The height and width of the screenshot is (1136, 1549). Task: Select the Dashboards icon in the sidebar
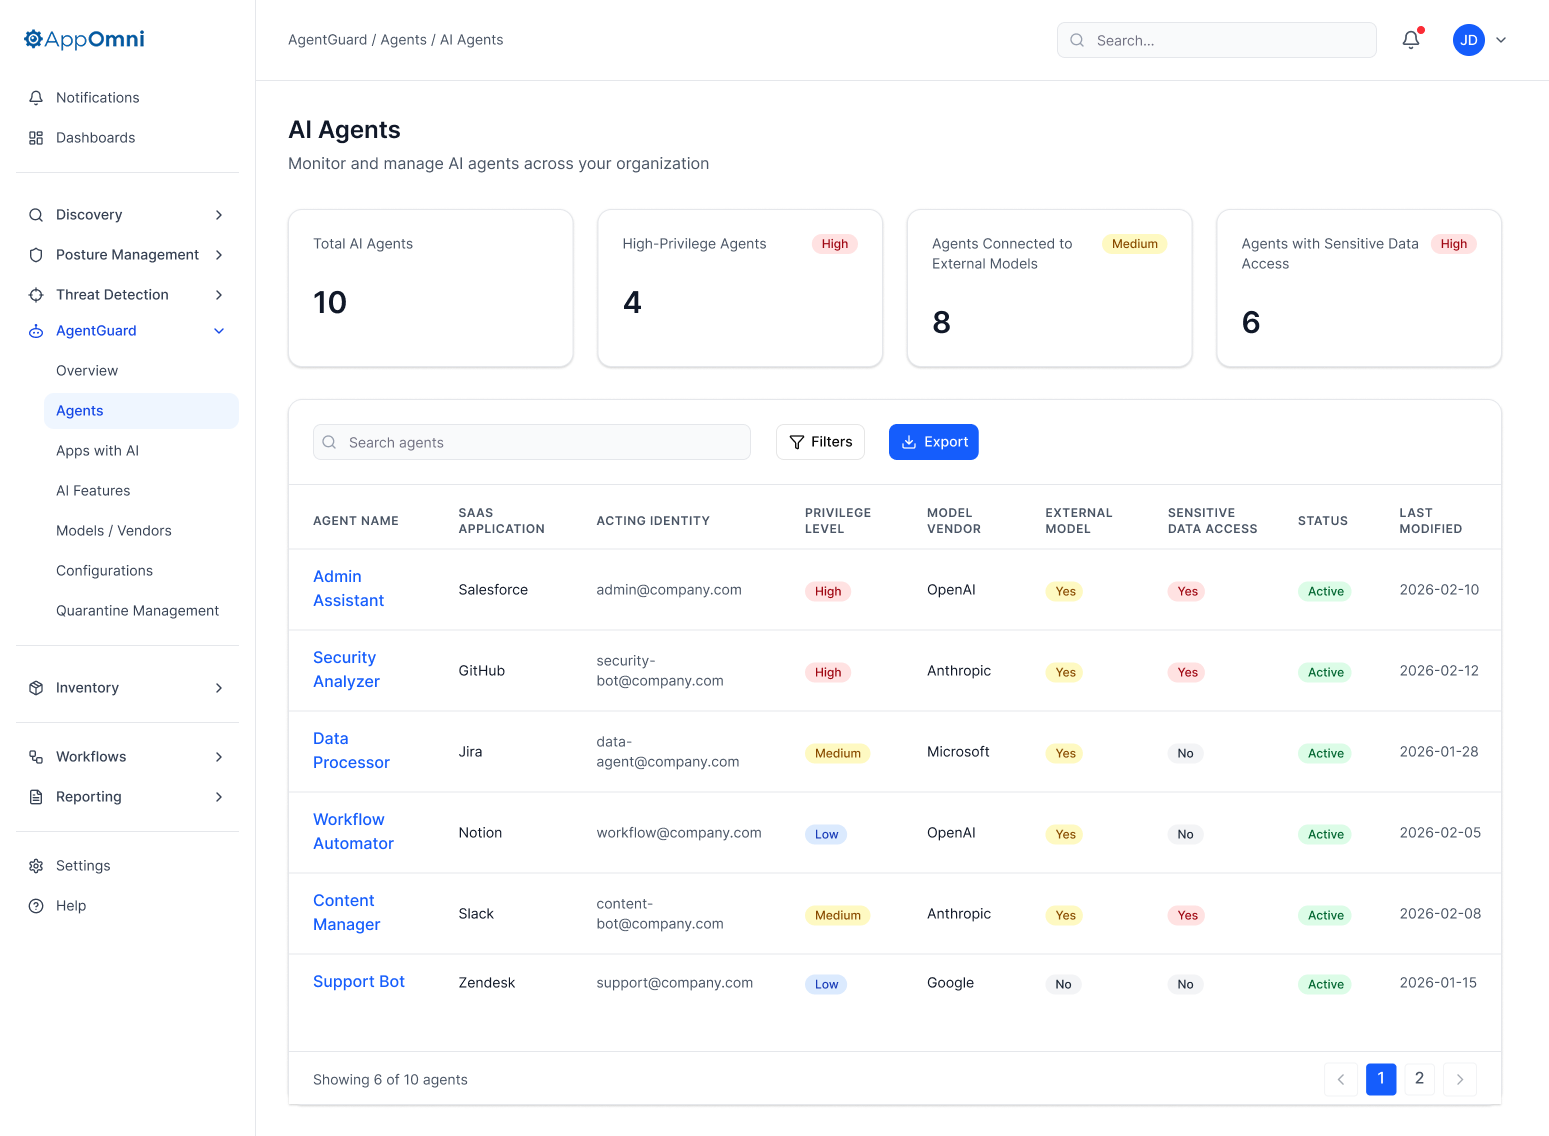36,137
